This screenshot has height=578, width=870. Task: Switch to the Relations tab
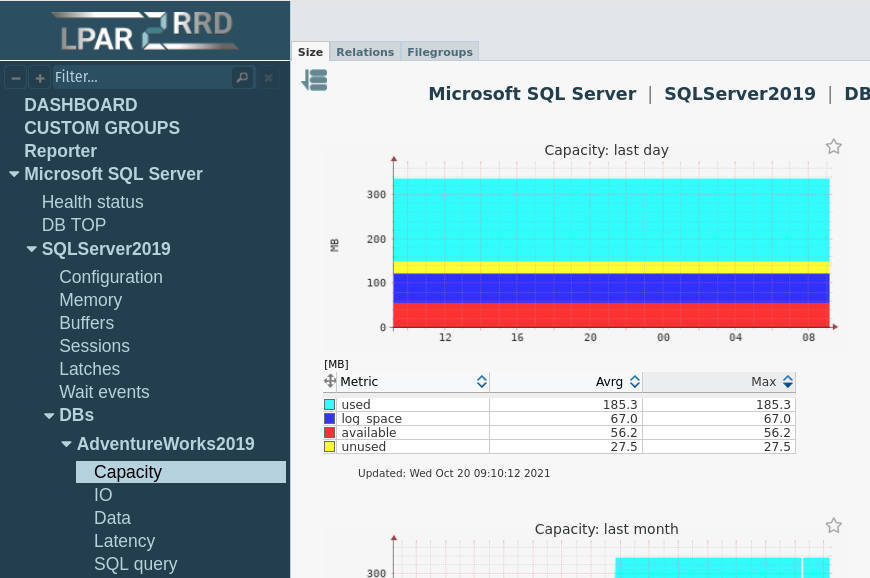[365, 51]
